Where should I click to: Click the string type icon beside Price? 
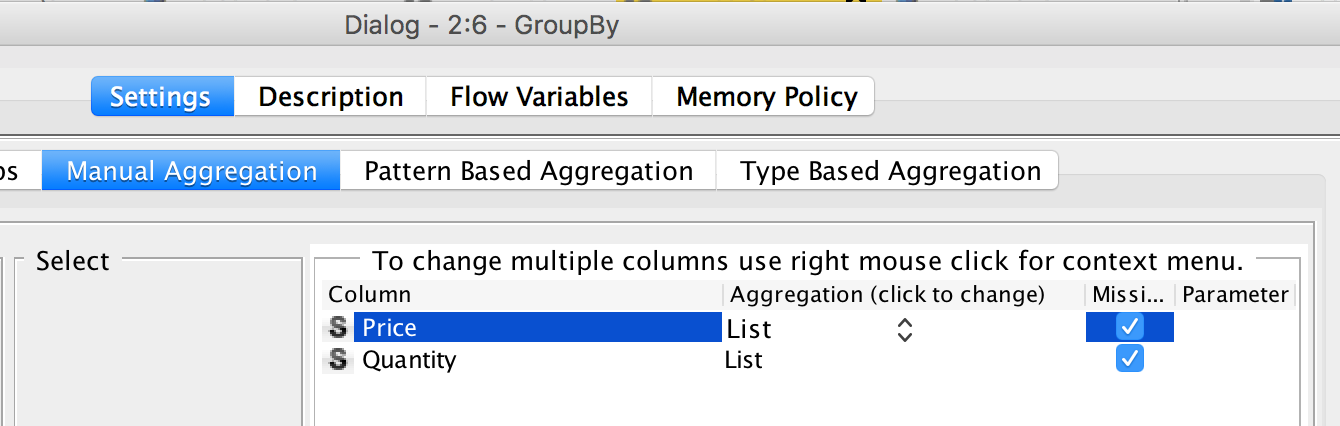(x=339, y=328)
